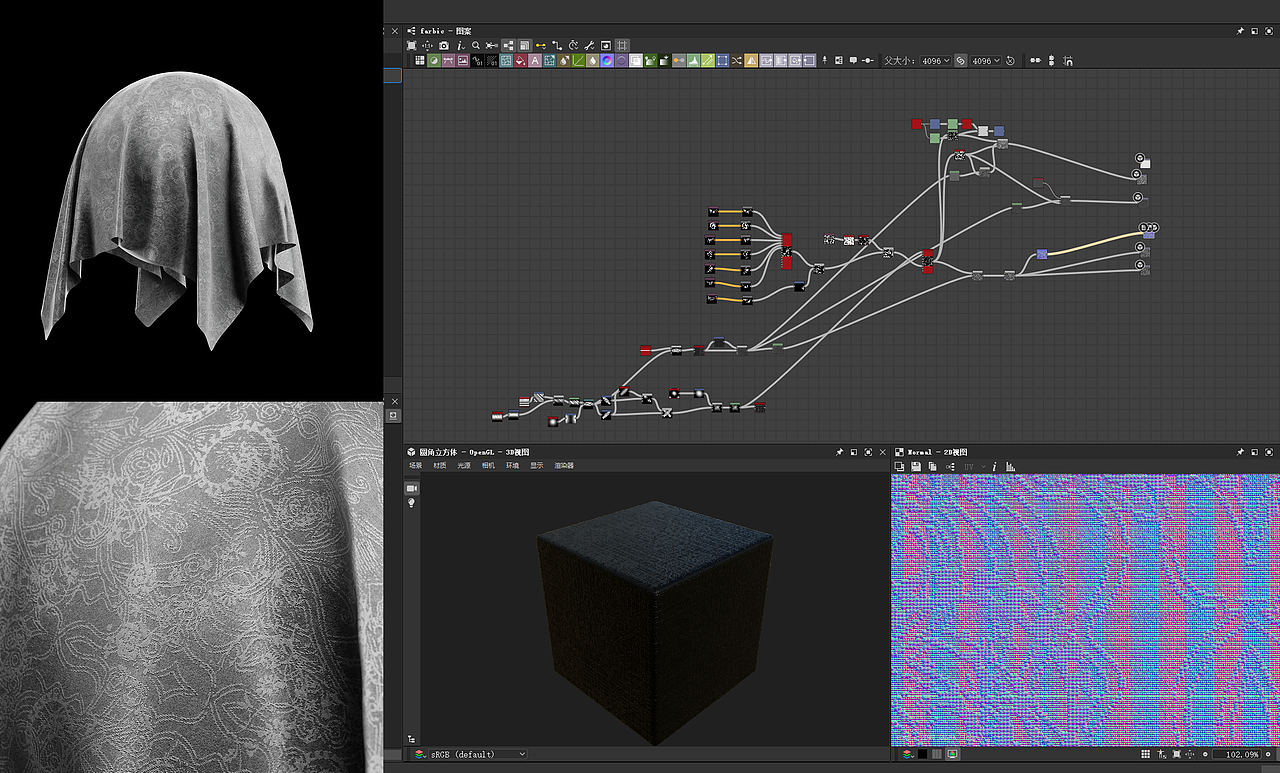
Task: Click the pixel grid icon in 2D view footer
Action: (1146, 754)
